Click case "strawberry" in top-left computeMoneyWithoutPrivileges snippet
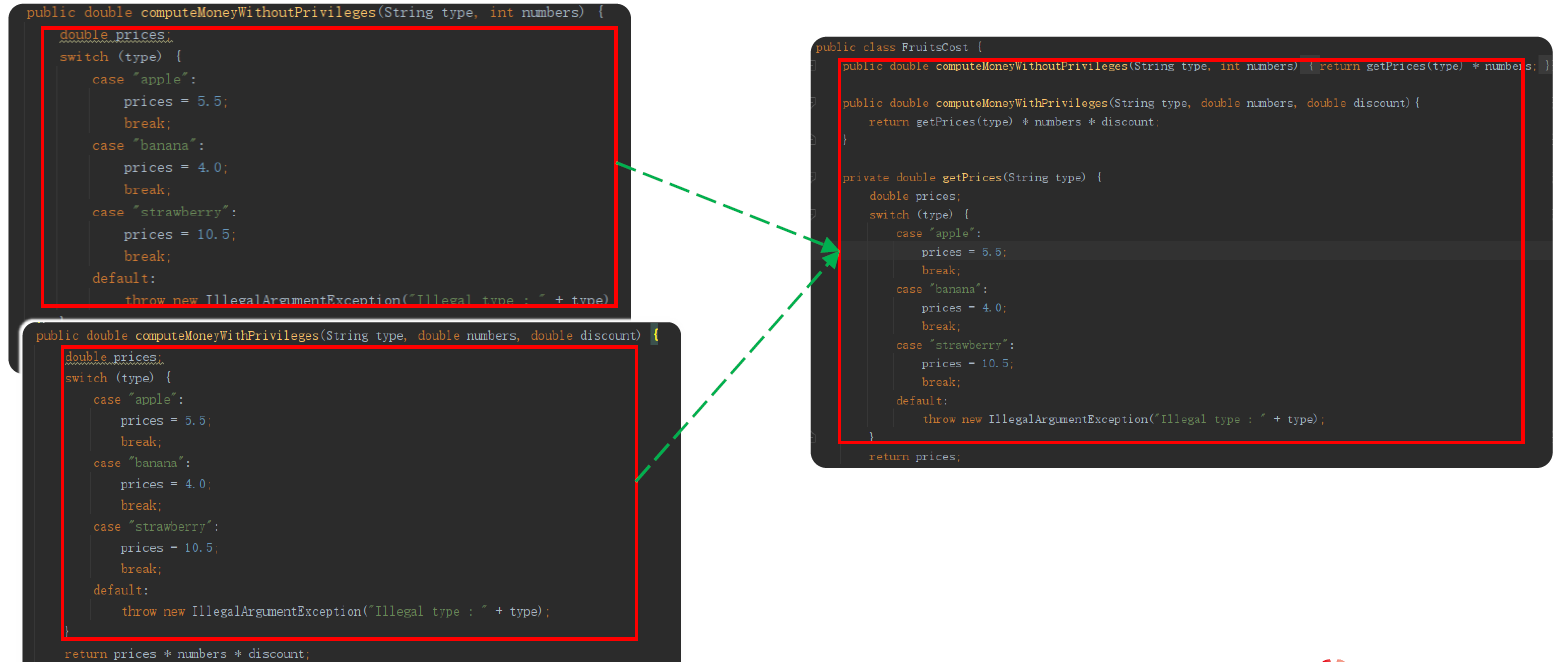Viewport: 1563px width, 662px height. coord(165,212)
